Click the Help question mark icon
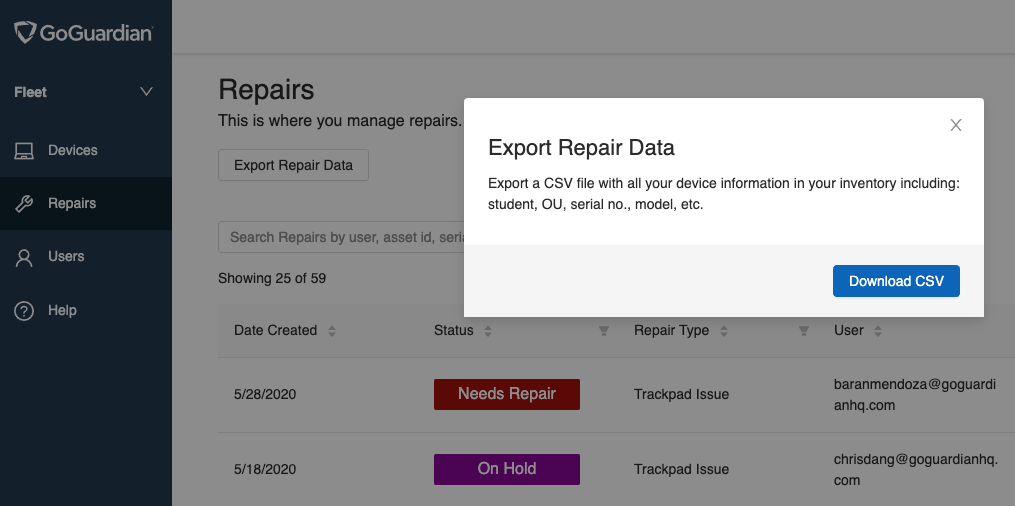 point(24,311)
